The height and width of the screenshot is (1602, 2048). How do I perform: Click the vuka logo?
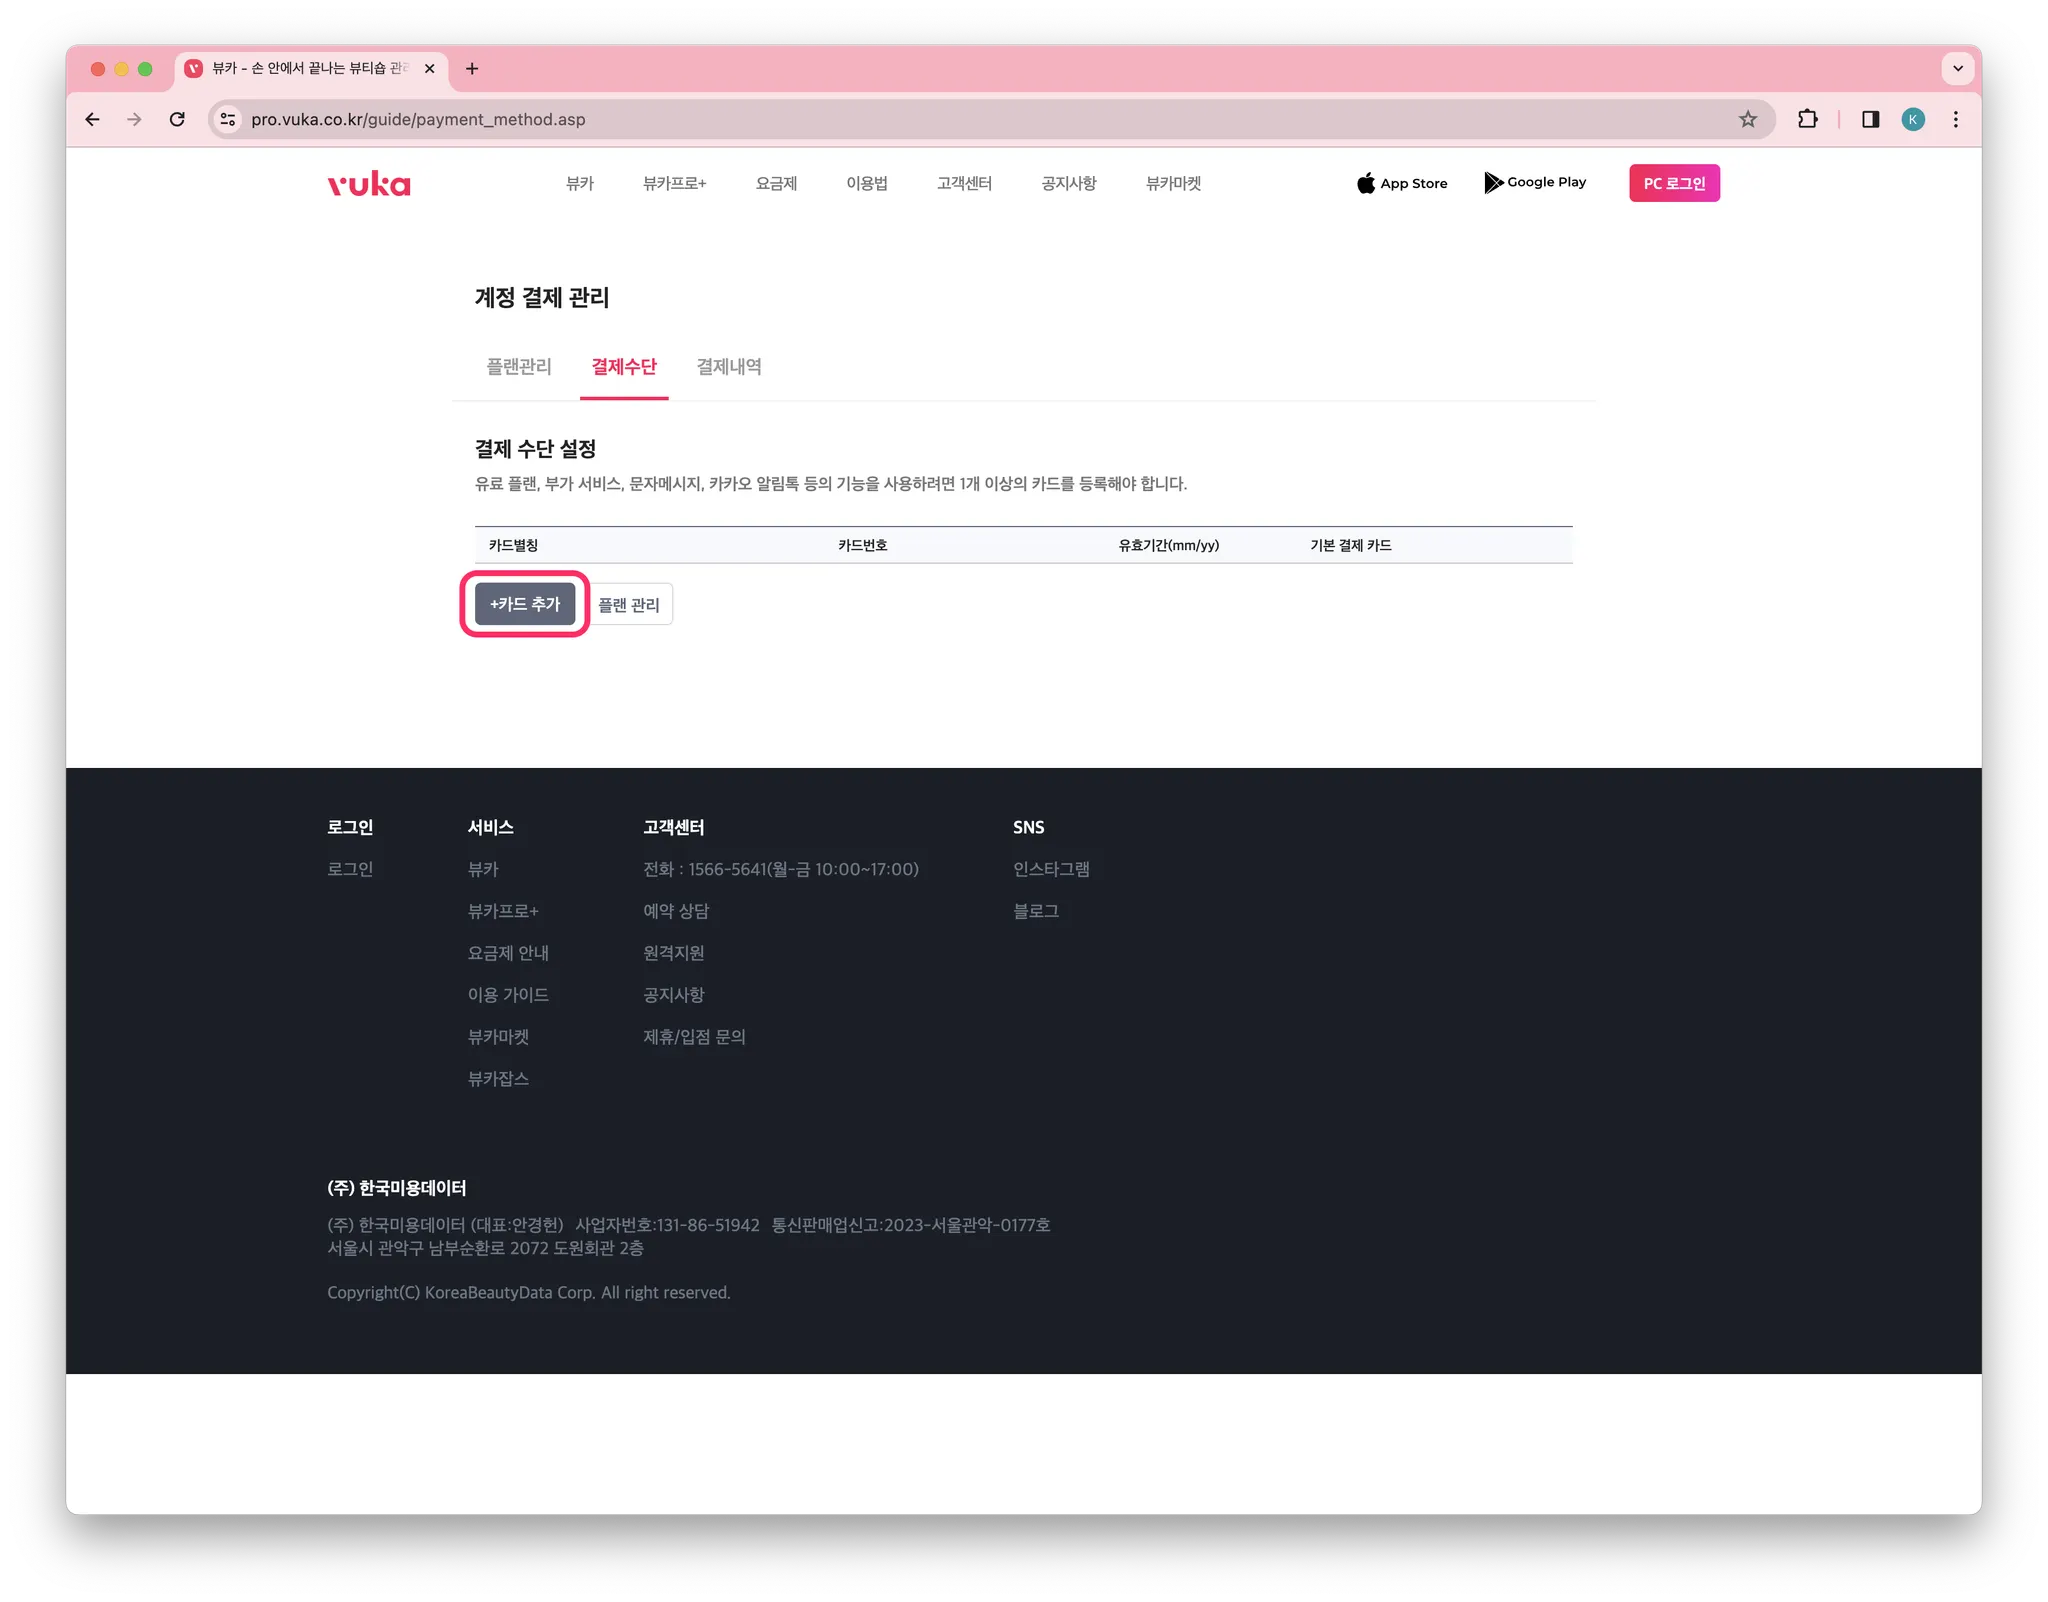pyautogui.click(x=369, y=184)
